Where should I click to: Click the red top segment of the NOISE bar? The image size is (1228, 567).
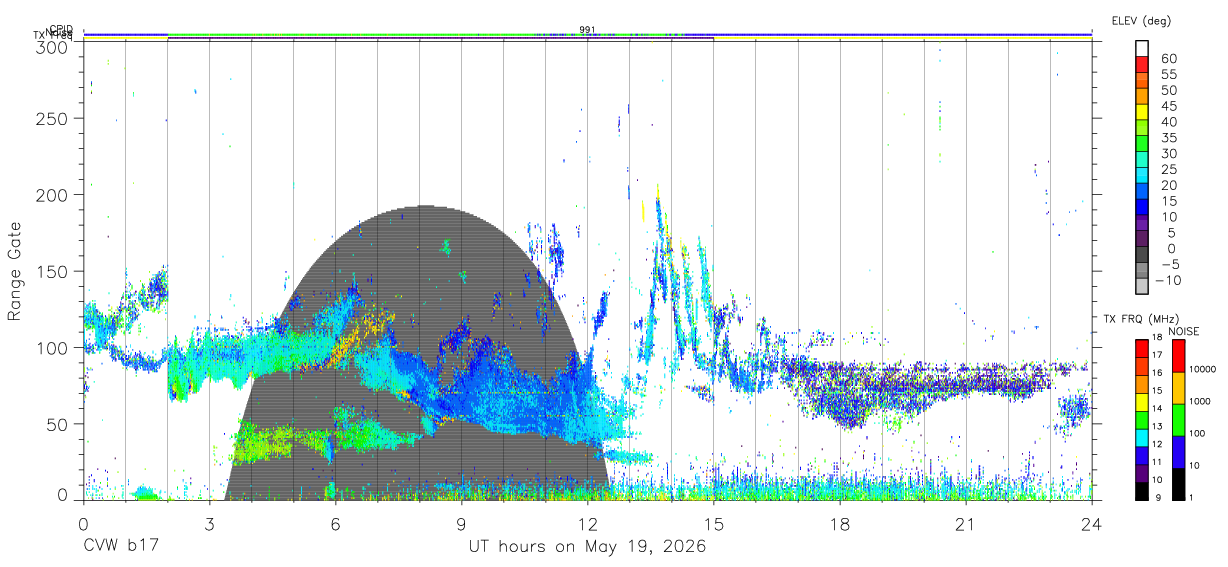click(1178, 356)
